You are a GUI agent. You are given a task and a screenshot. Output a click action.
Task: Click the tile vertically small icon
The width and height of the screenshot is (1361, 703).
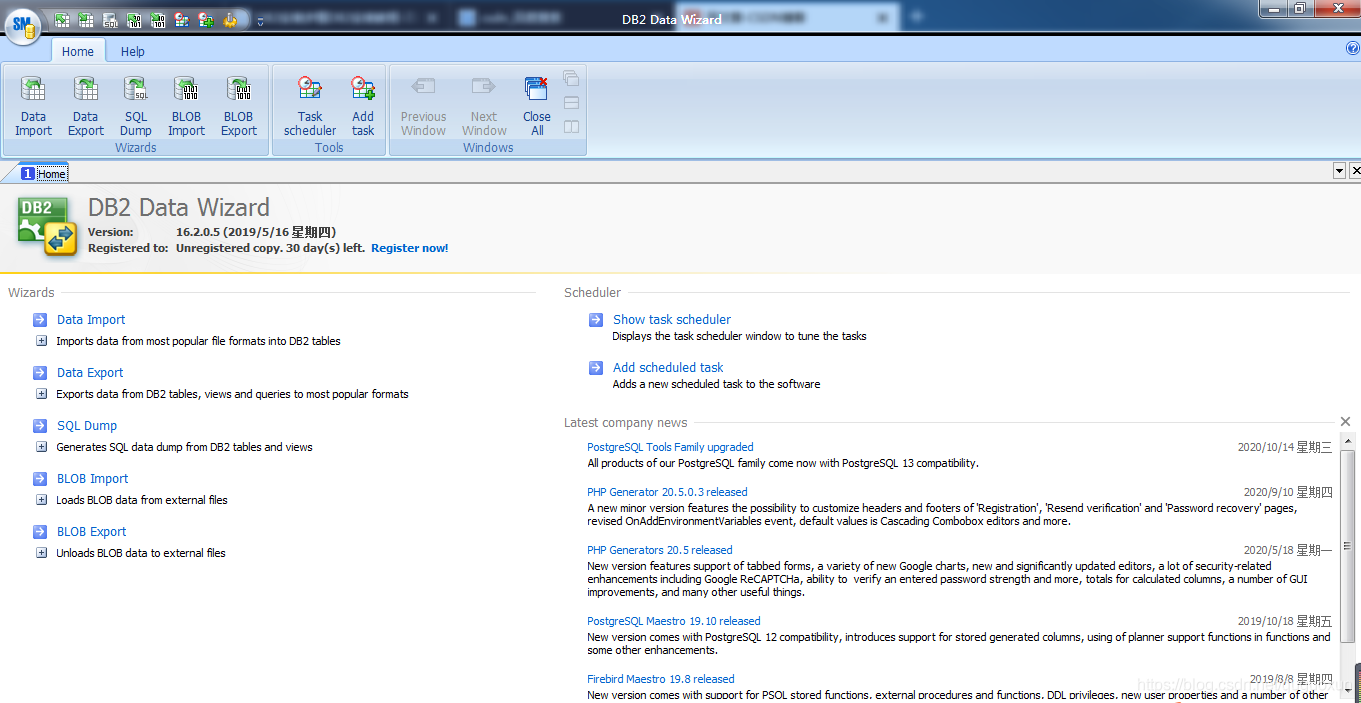[x=571, y=127]
